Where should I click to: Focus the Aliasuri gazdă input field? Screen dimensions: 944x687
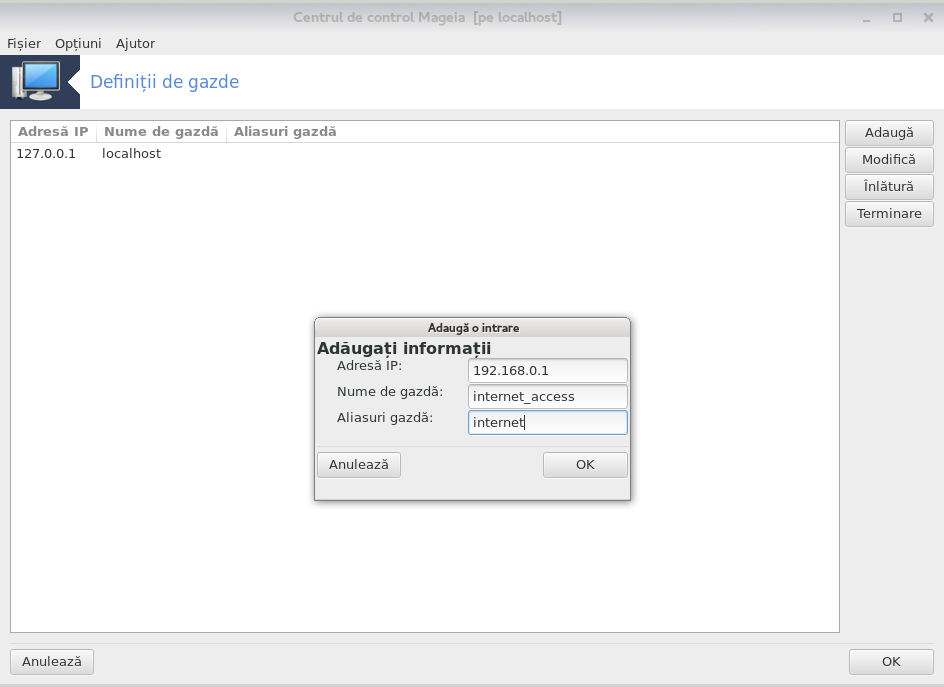548,422
